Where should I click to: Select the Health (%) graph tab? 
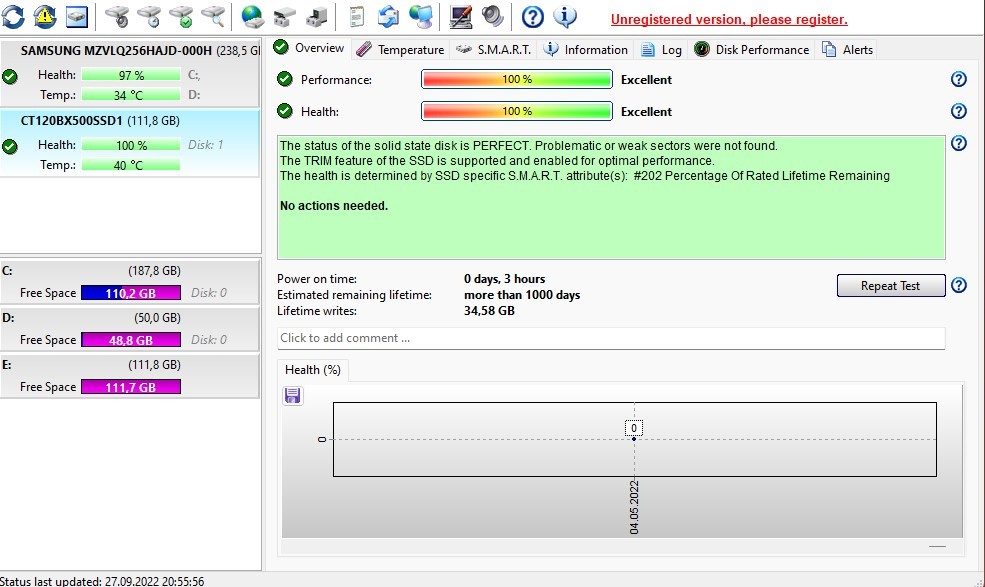[313, 370]
